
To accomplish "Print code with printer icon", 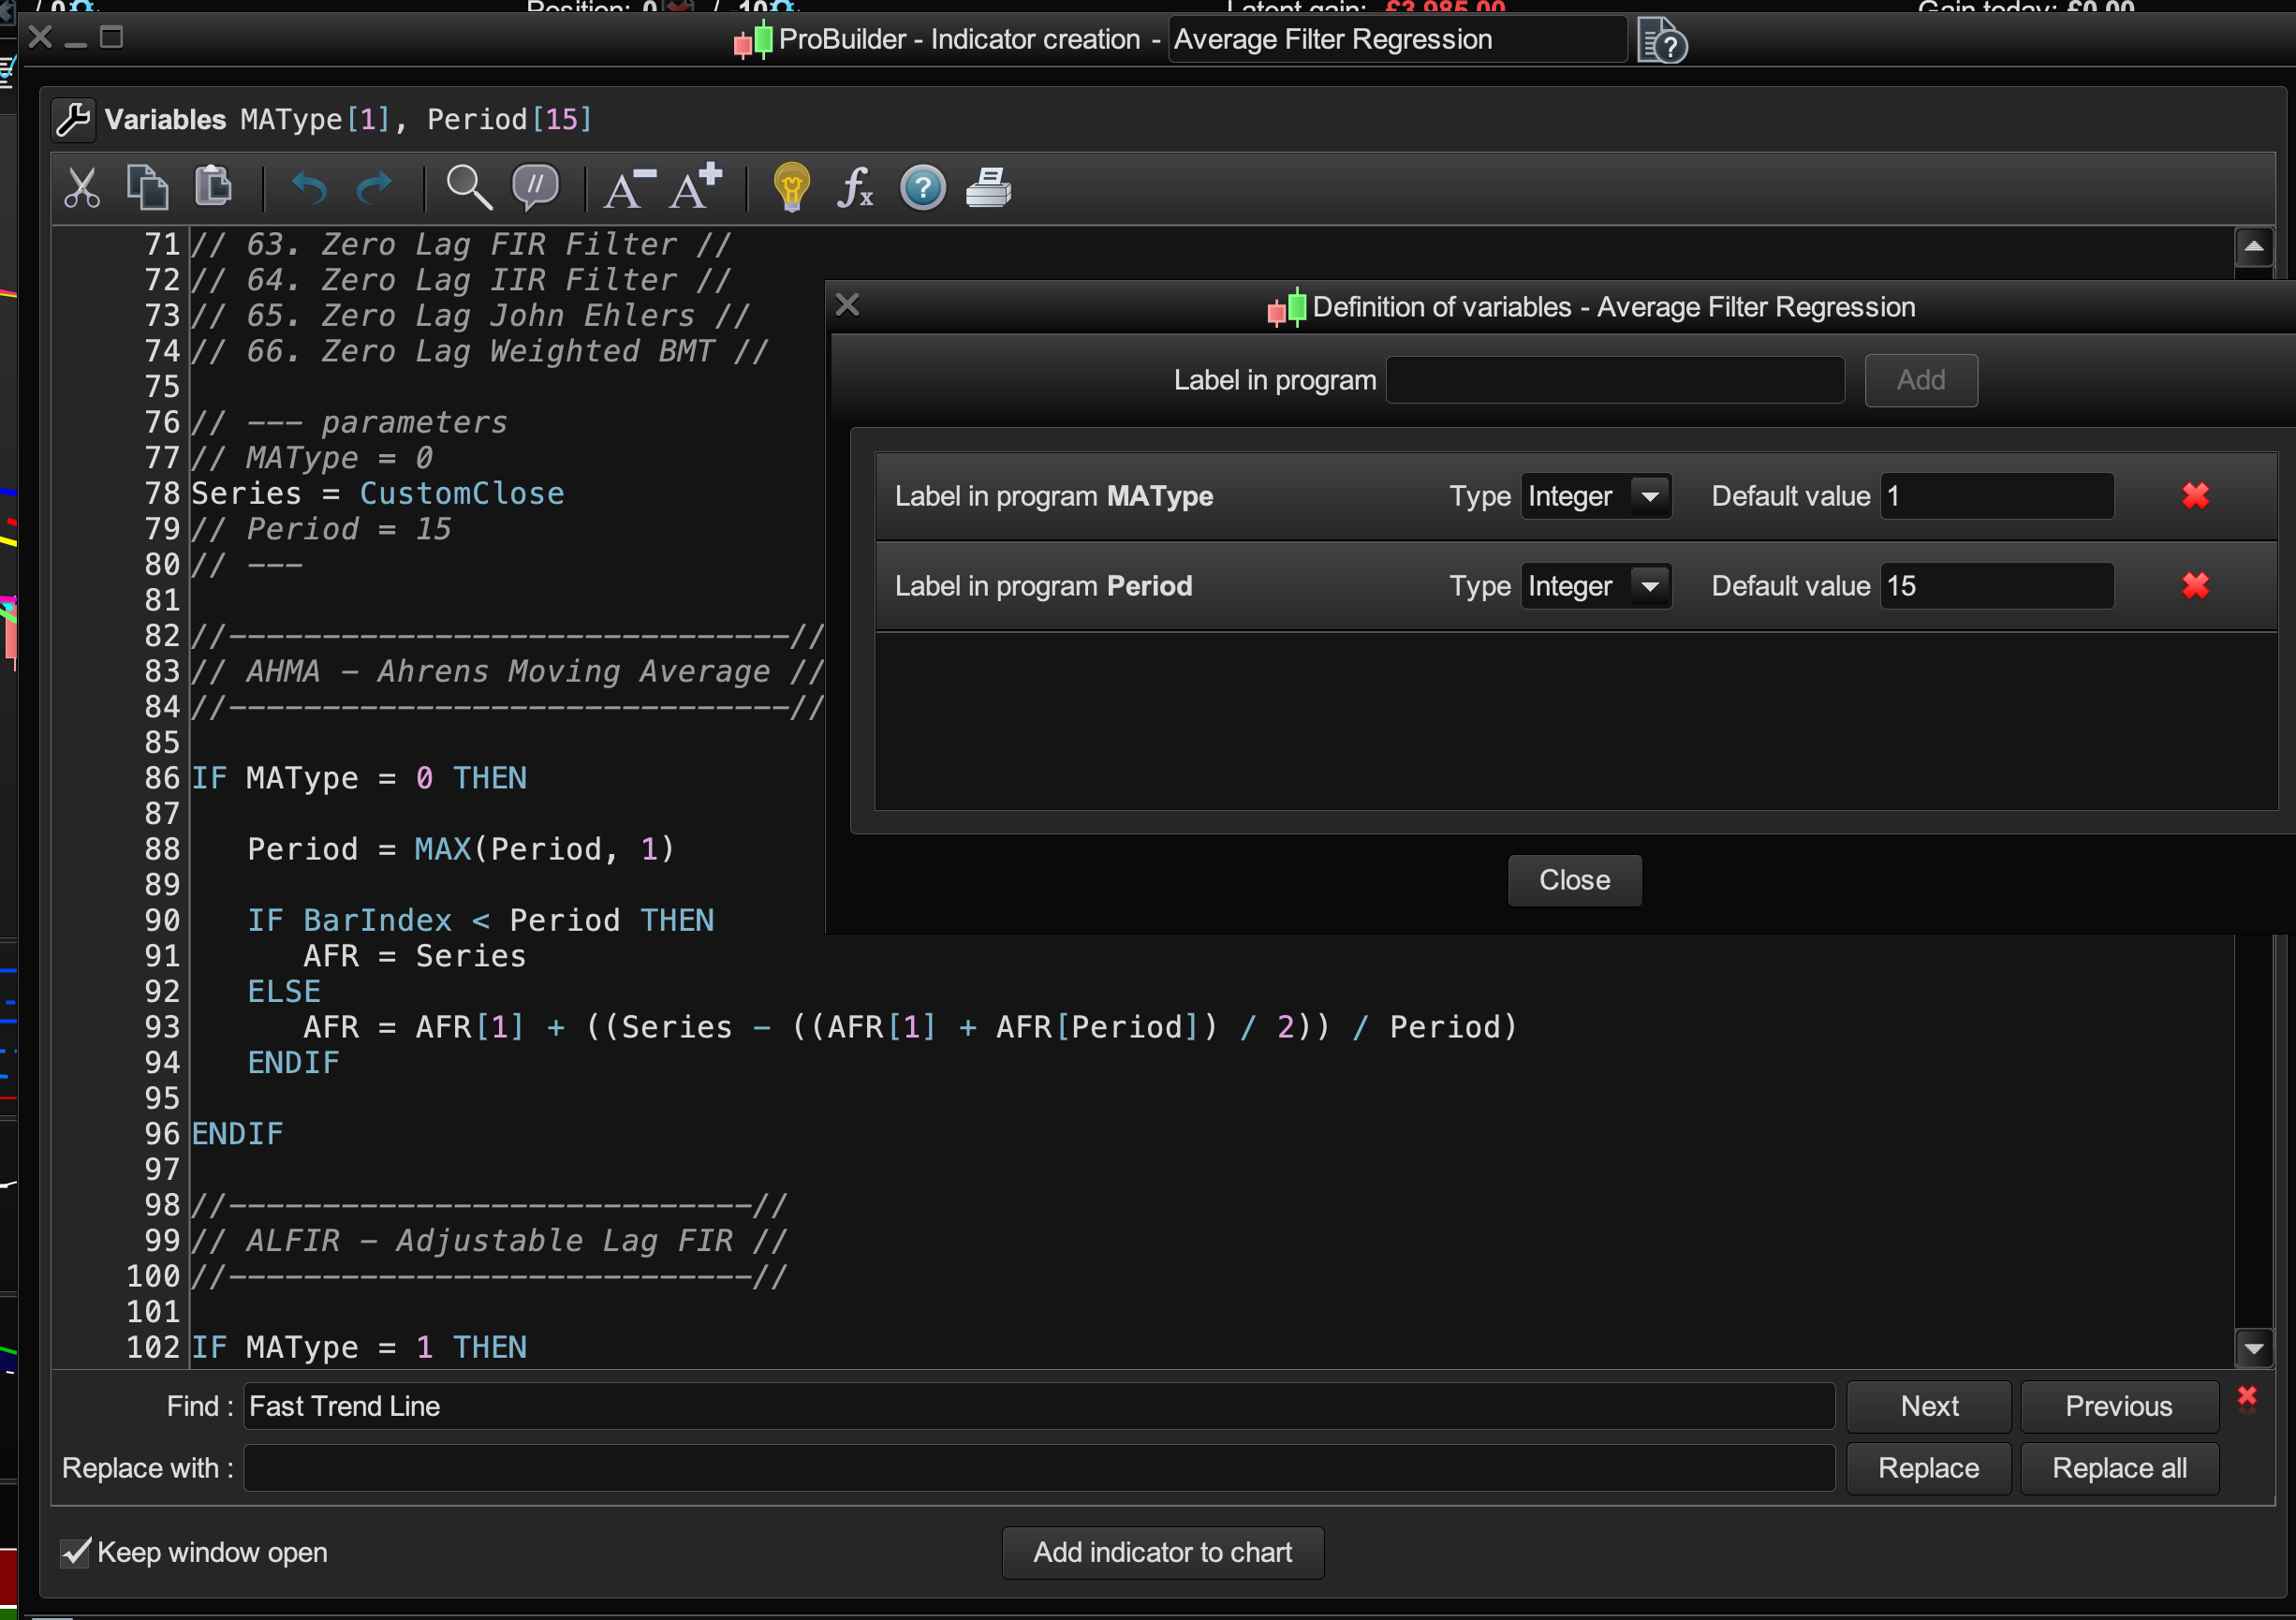I will (x=988, y=187).
